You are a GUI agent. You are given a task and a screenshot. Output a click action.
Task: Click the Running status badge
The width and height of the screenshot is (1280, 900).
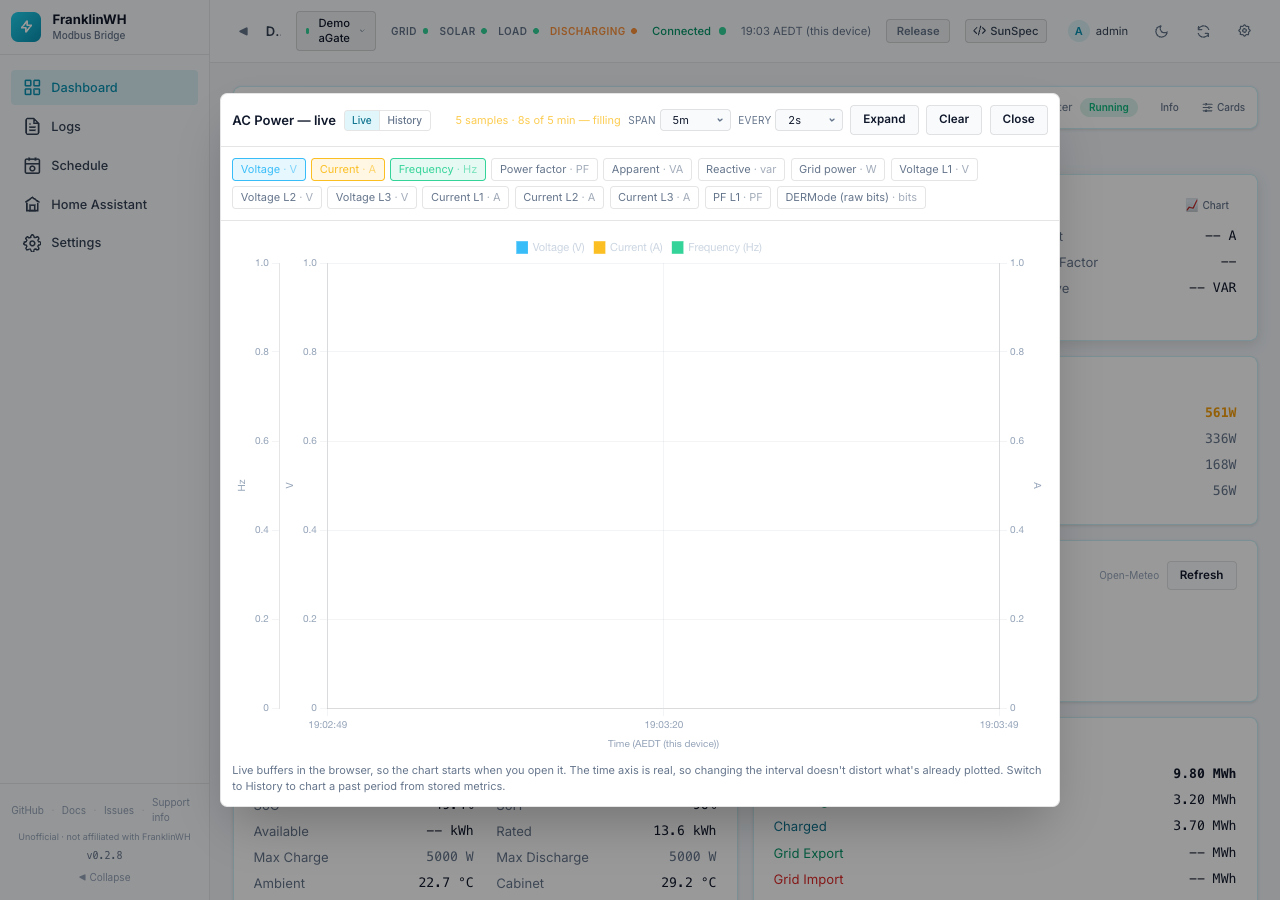tap(1108, 107)
